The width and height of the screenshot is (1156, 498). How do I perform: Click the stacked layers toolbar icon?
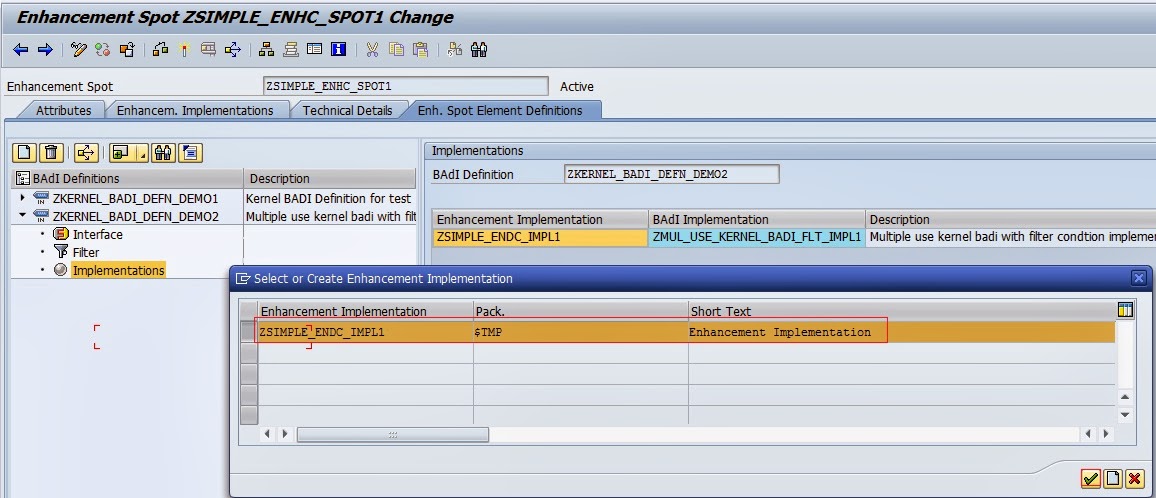coord(290,49)
